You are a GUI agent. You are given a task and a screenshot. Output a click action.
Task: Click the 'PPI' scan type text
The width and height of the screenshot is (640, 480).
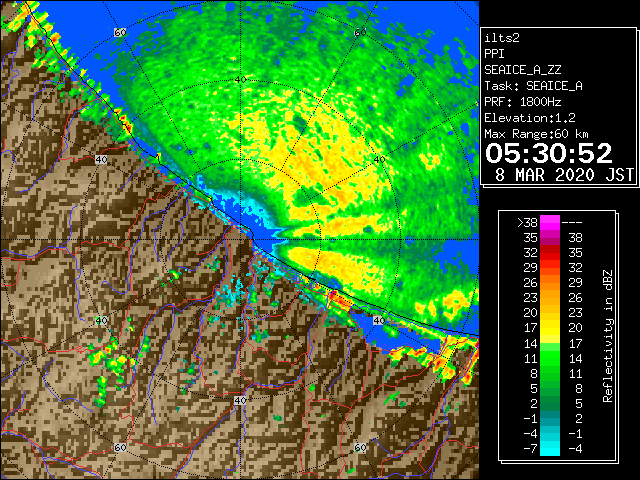[494, 54]
